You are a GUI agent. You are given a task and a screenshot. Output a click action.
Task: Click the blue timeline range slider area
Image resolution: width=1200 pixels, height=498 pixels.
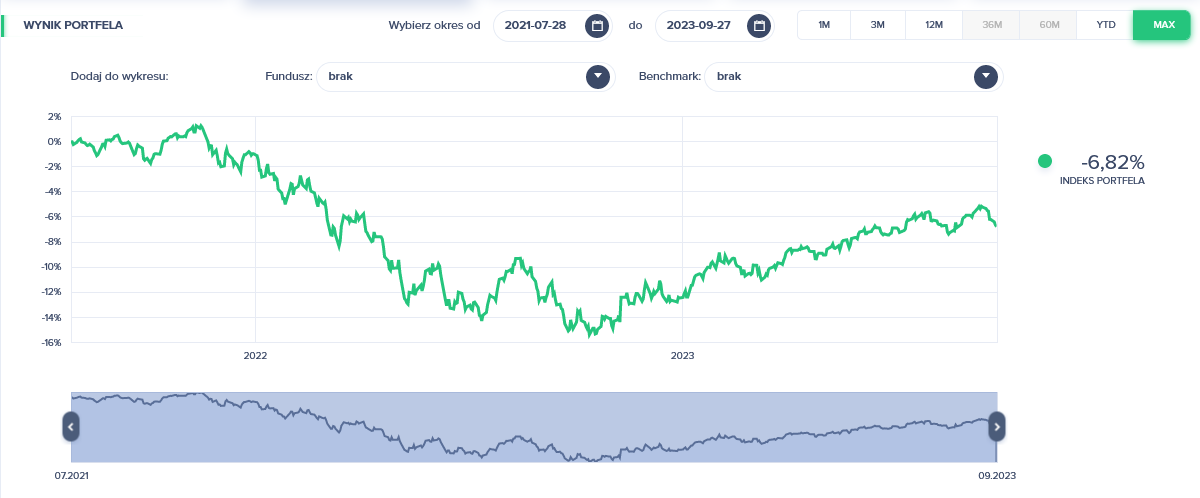point(534,427)
